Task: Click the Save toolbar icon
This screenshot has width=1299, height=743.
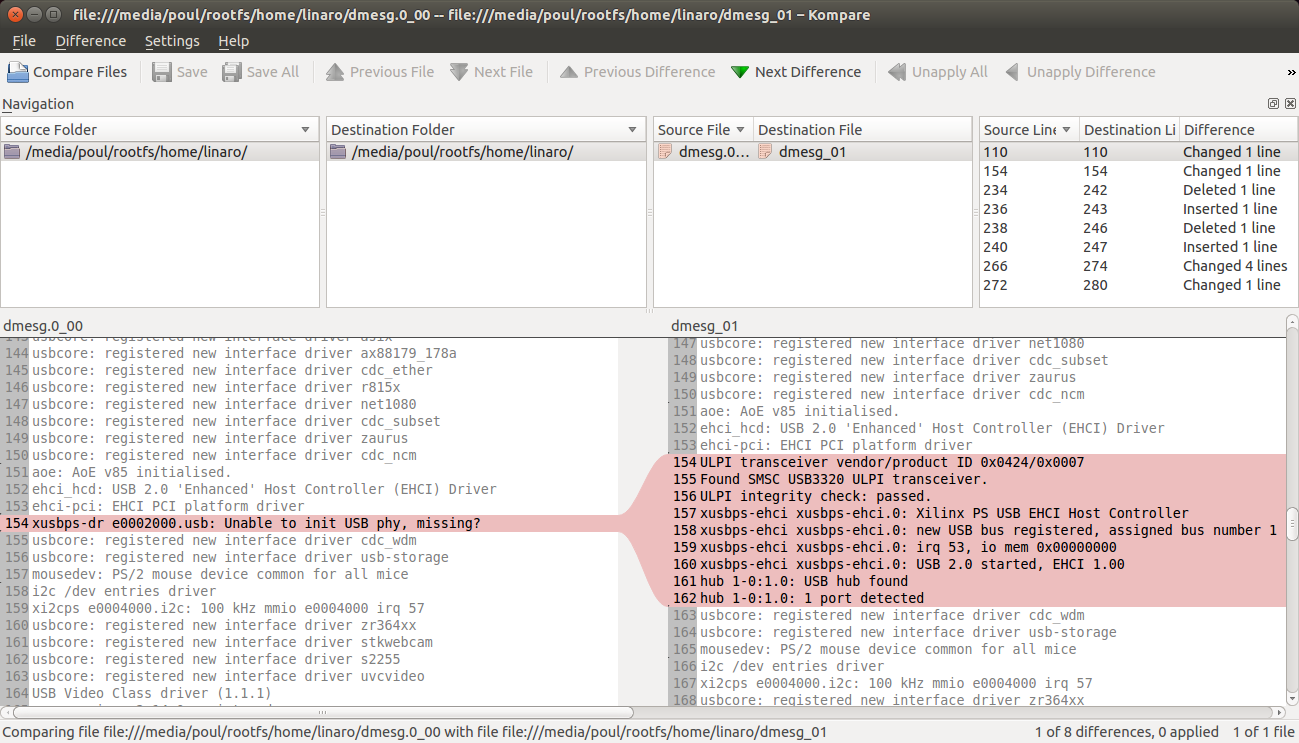Action: 162,72
